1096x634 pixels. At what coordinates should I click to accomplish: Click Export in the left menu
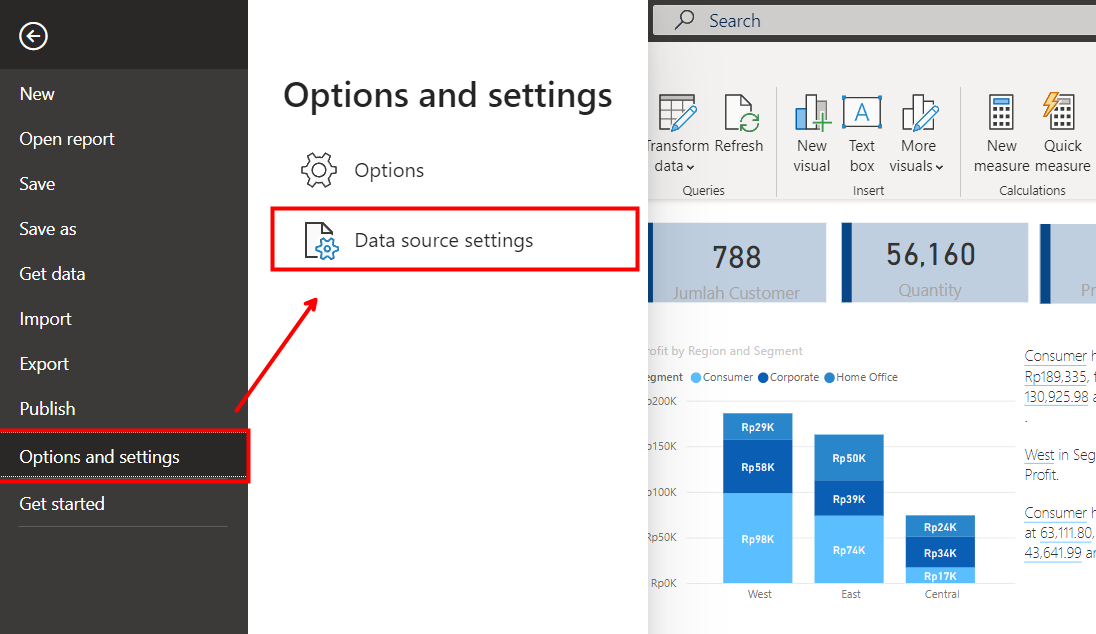pyautogui.click(x=44, y=364)
